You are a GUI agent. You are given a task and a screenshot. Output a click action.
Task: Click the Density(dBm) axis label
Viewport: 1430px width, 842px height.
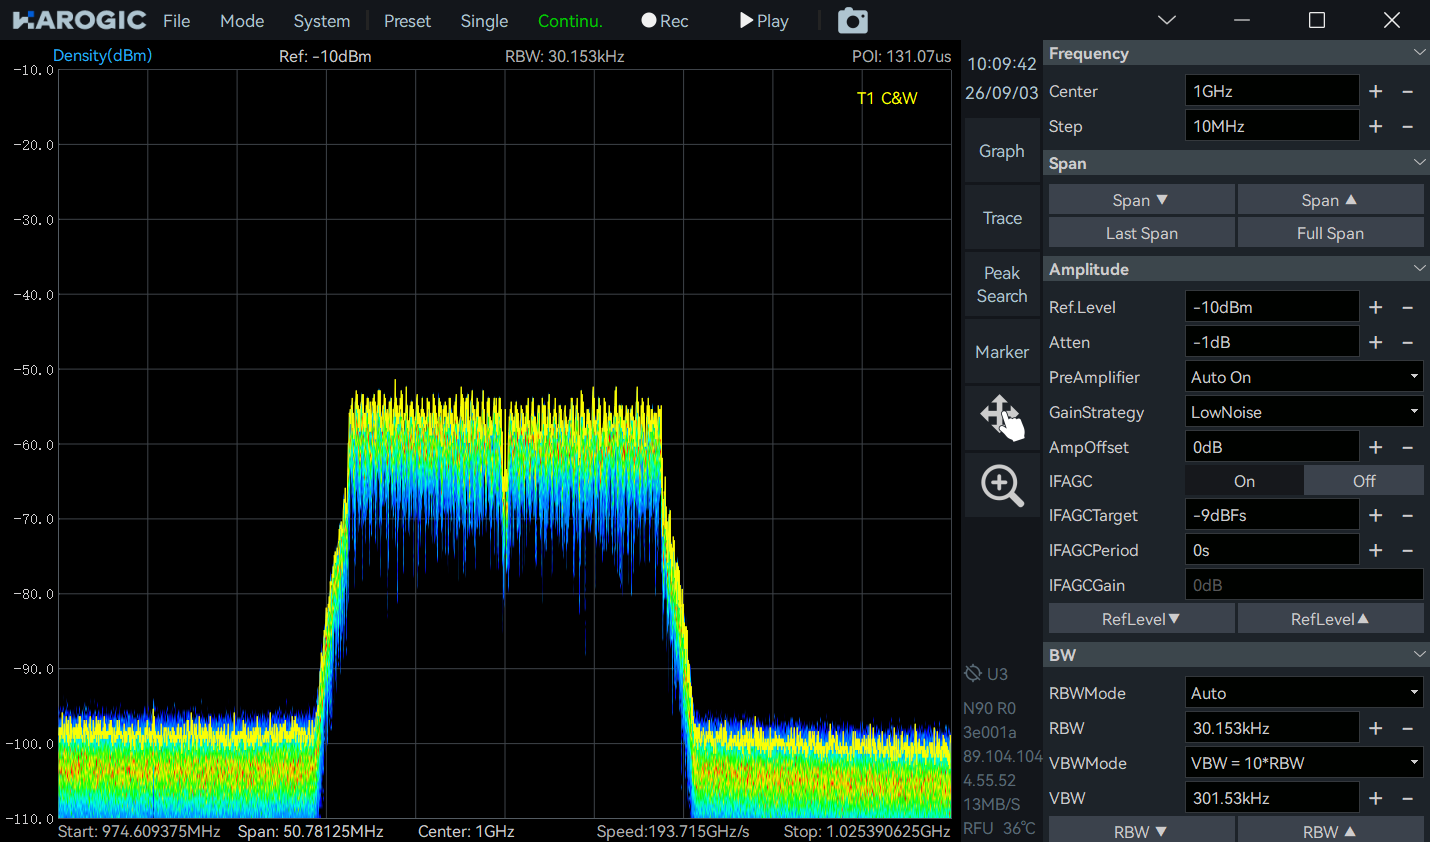point(102,55)
